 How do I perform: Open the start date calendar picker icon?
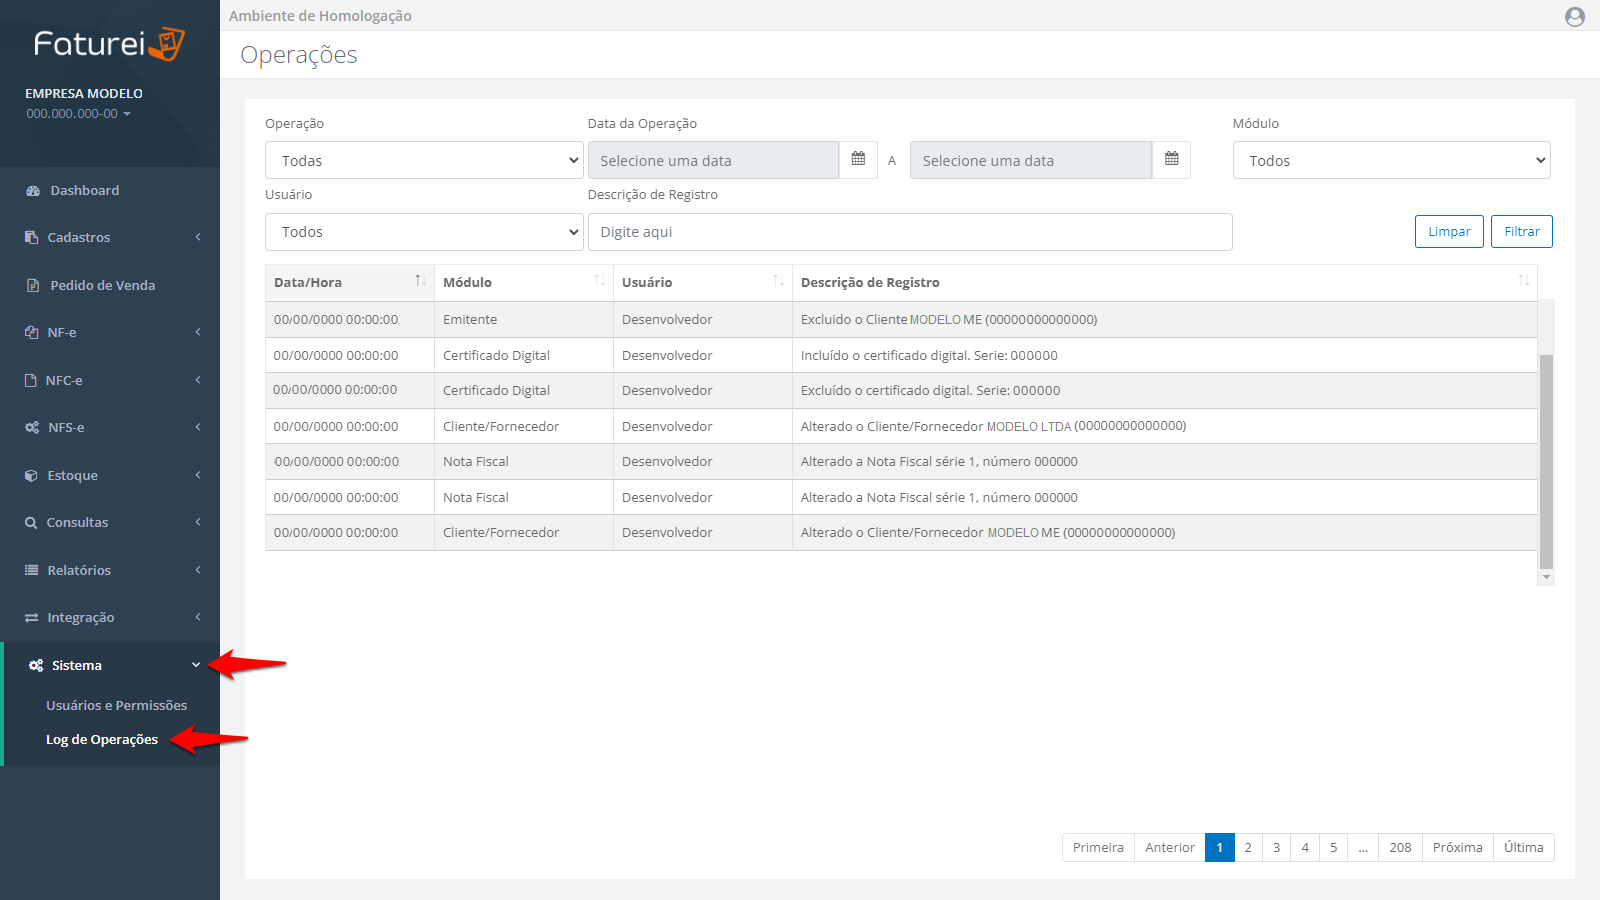(x=858, y=160)
